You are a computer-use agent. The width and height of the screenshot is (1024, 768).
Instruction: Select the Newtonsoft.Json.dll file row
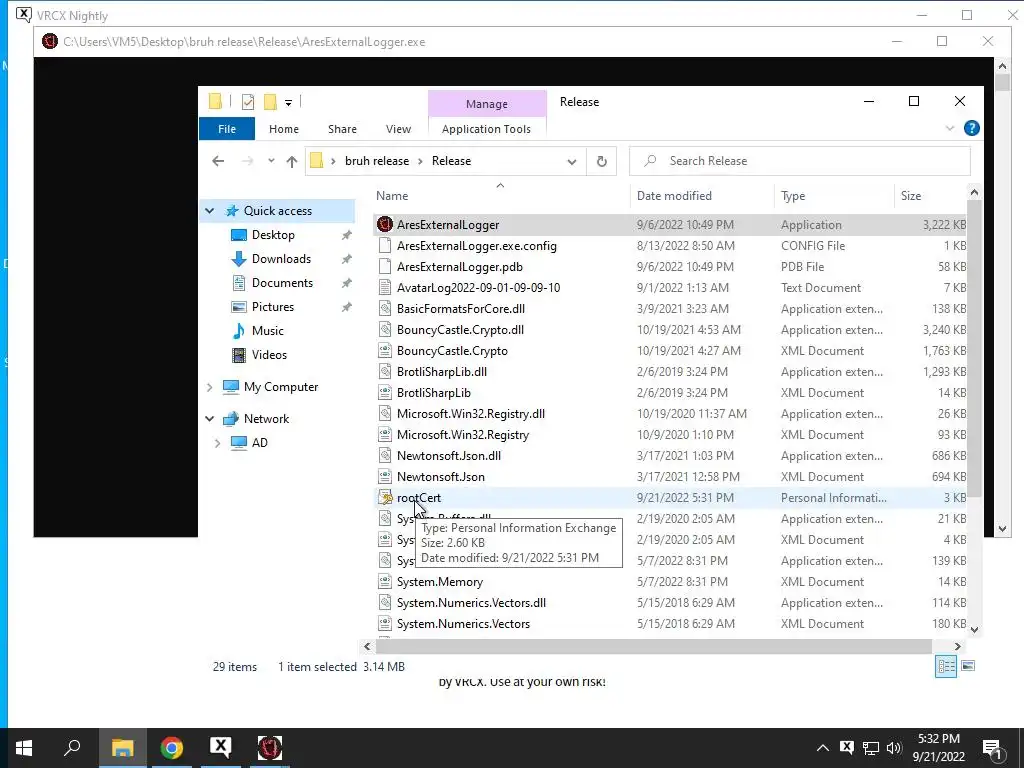click(x=671, y=456)
